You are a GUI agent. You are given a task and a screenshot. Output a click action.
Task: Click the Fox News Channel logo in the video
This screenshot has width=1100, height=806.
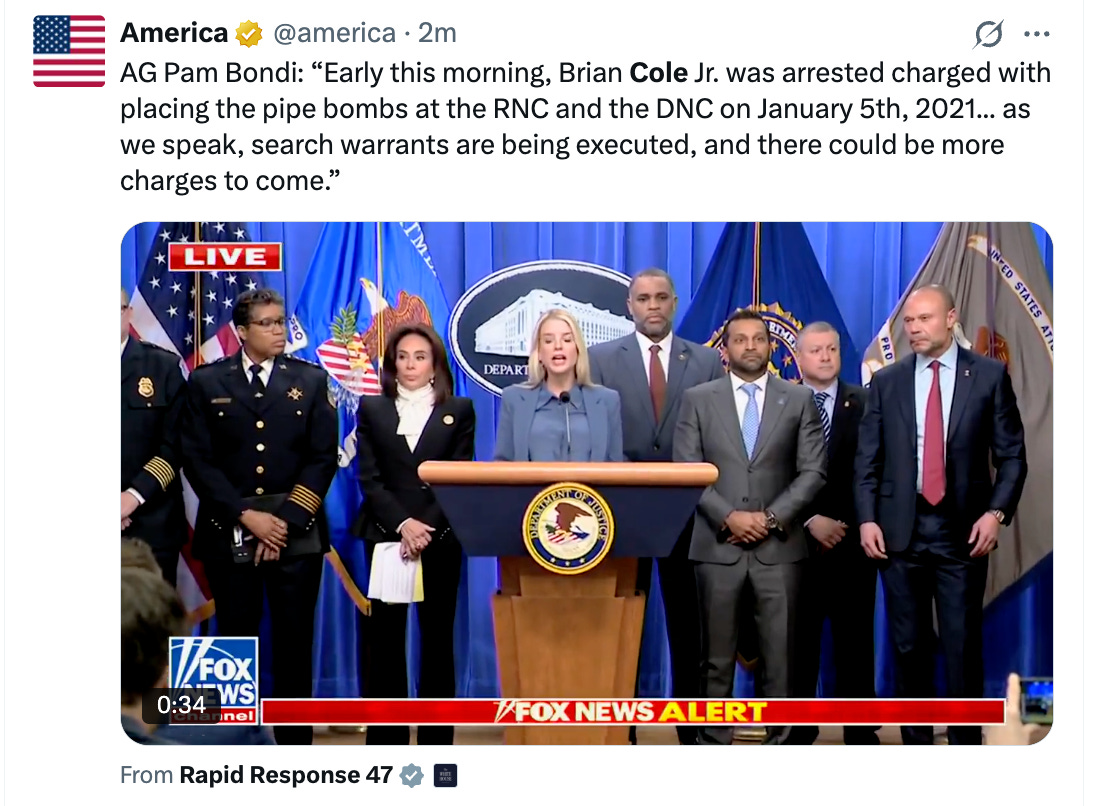[214, 680]
